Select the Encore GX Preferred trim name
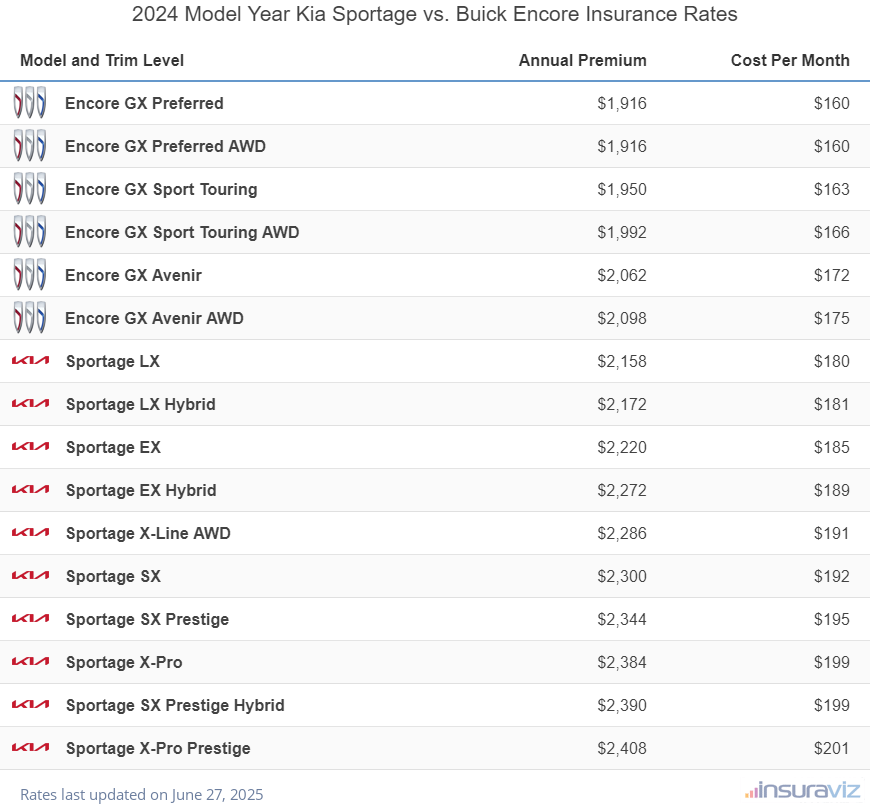The height and width of the screenshot is (810, 870). [144, 103]
